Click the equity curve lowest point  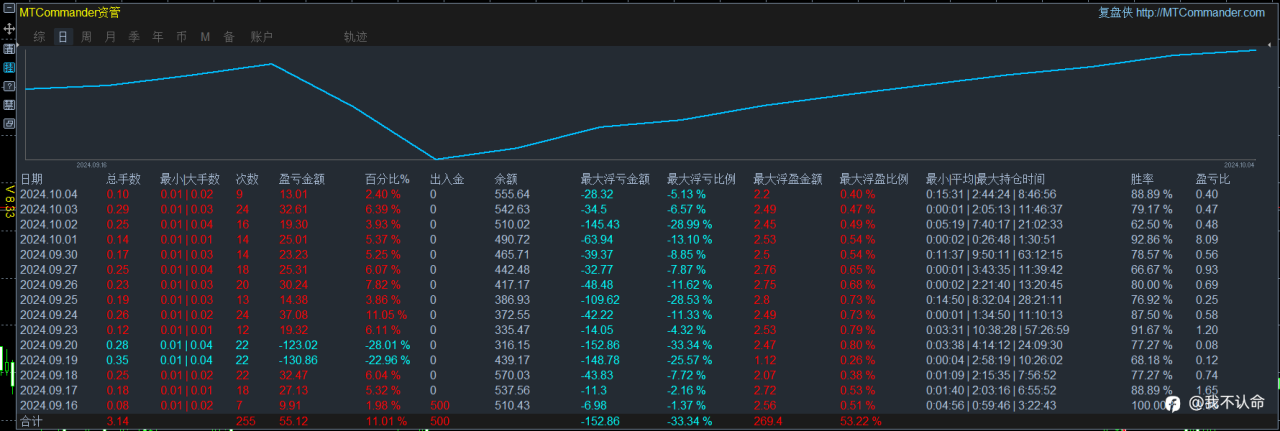[436, 158]
